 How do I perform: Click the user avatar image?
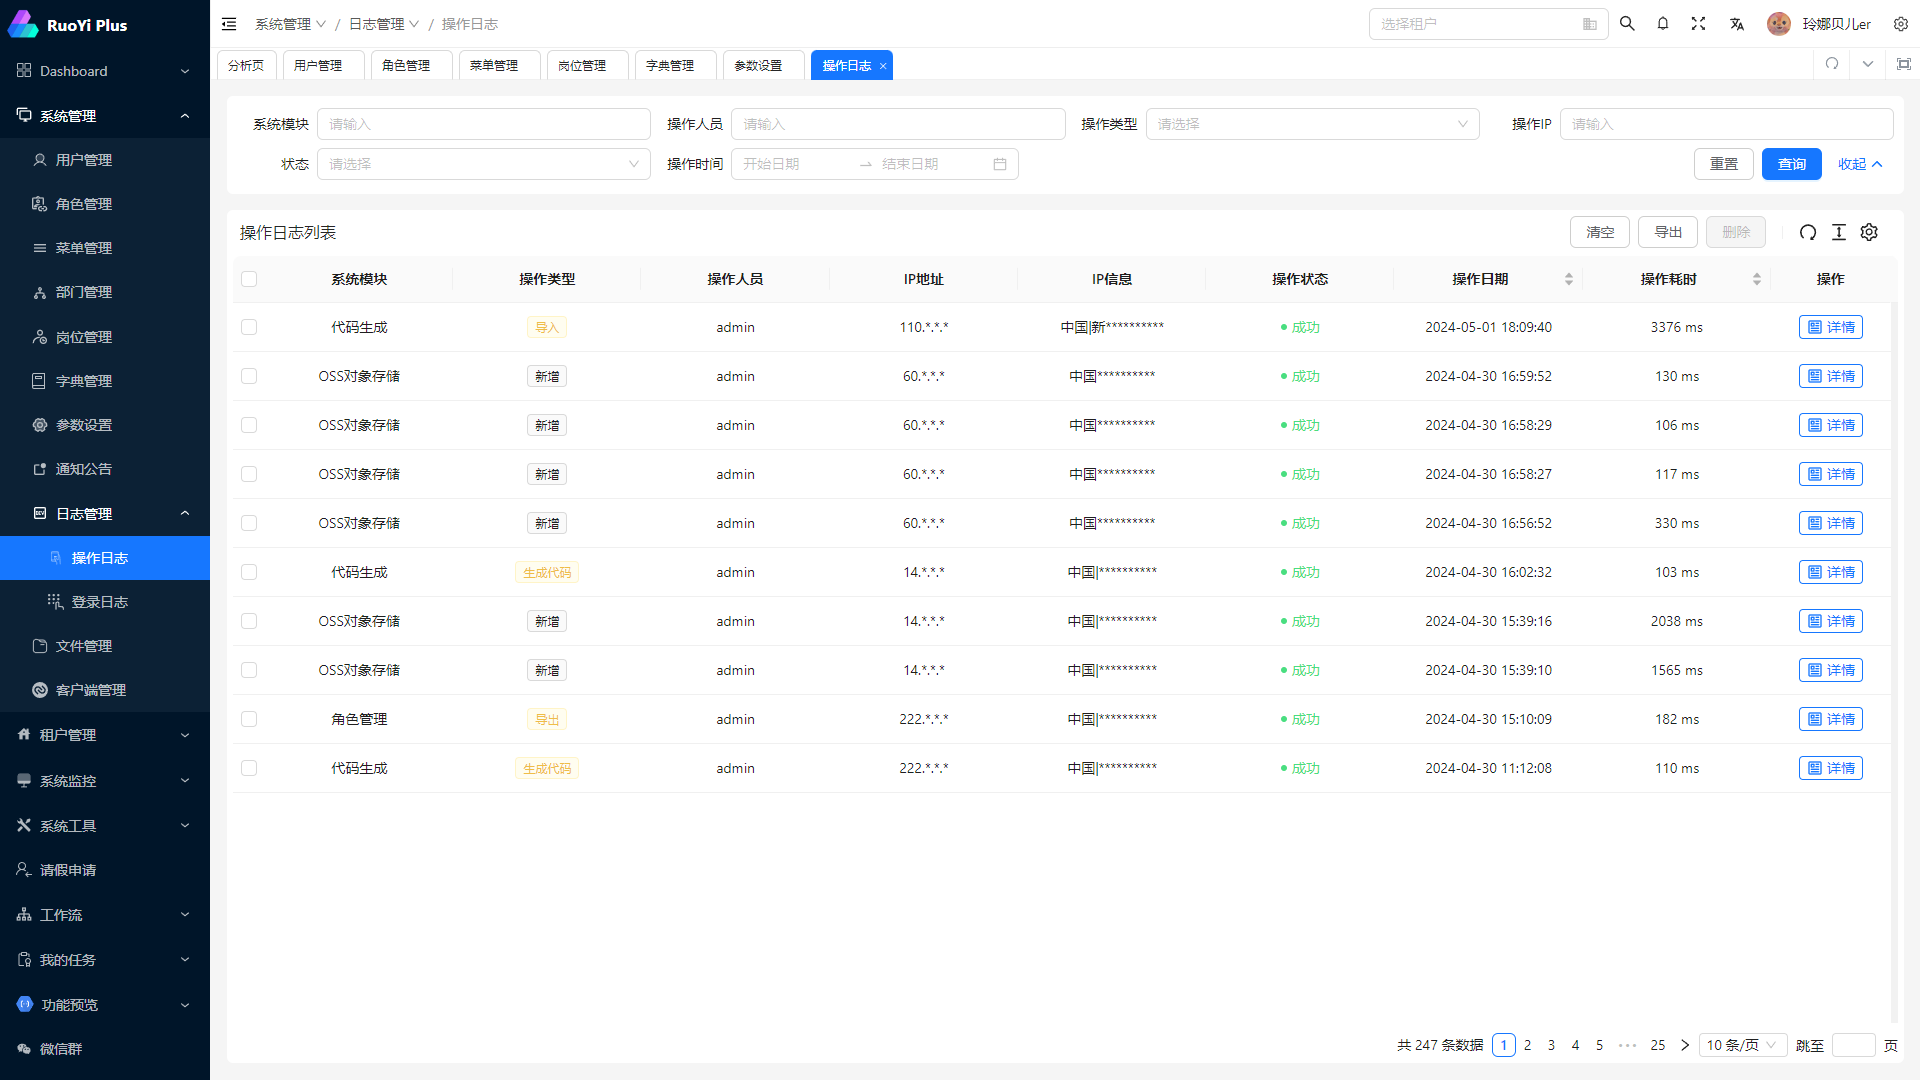coord(1779,24)
